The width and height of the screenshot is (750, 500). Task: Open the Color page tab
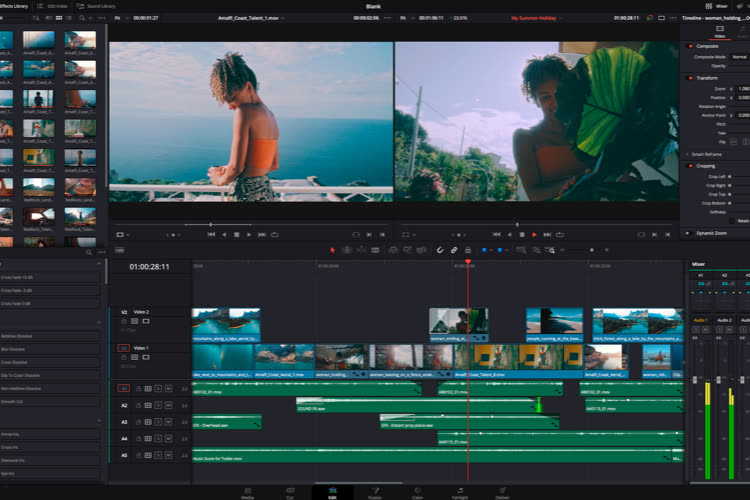pyautogui.click(x=417, y=493)
